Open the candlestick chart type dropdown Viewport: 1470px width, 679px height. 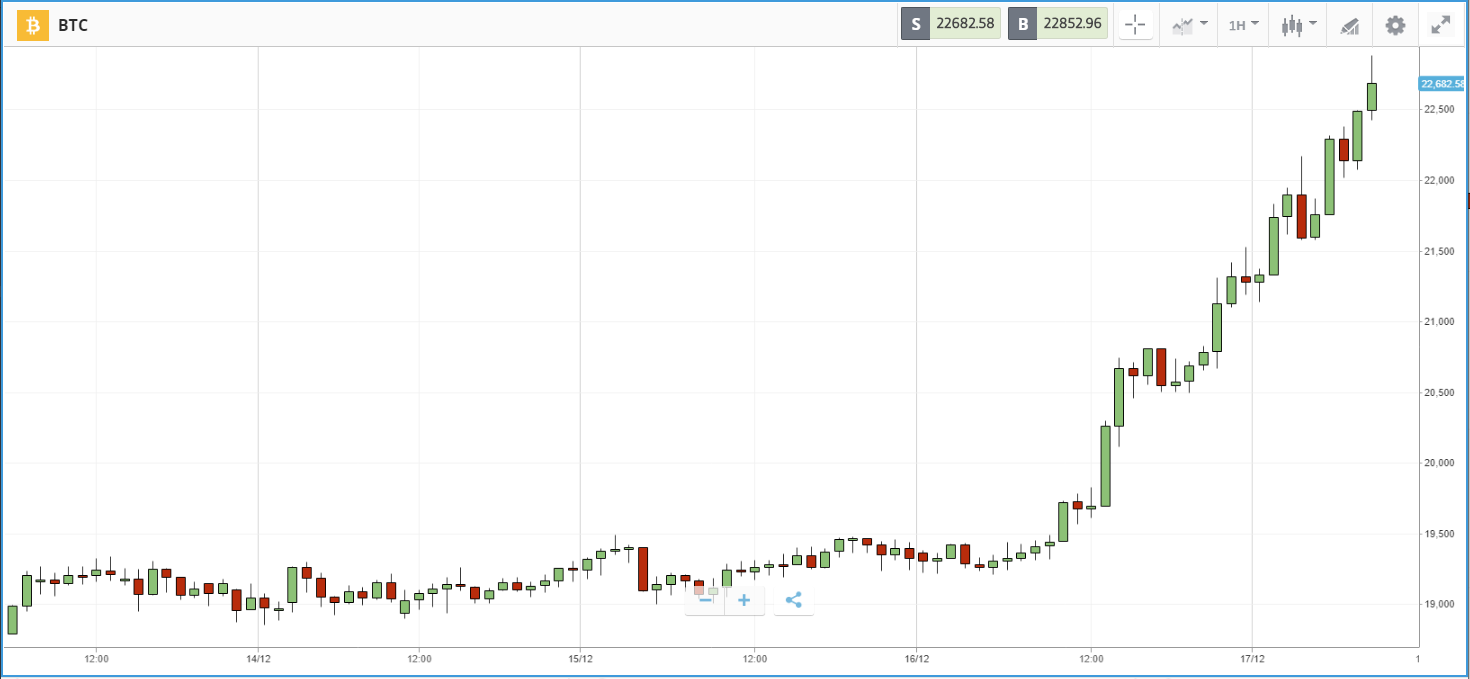click(1299, 25)
